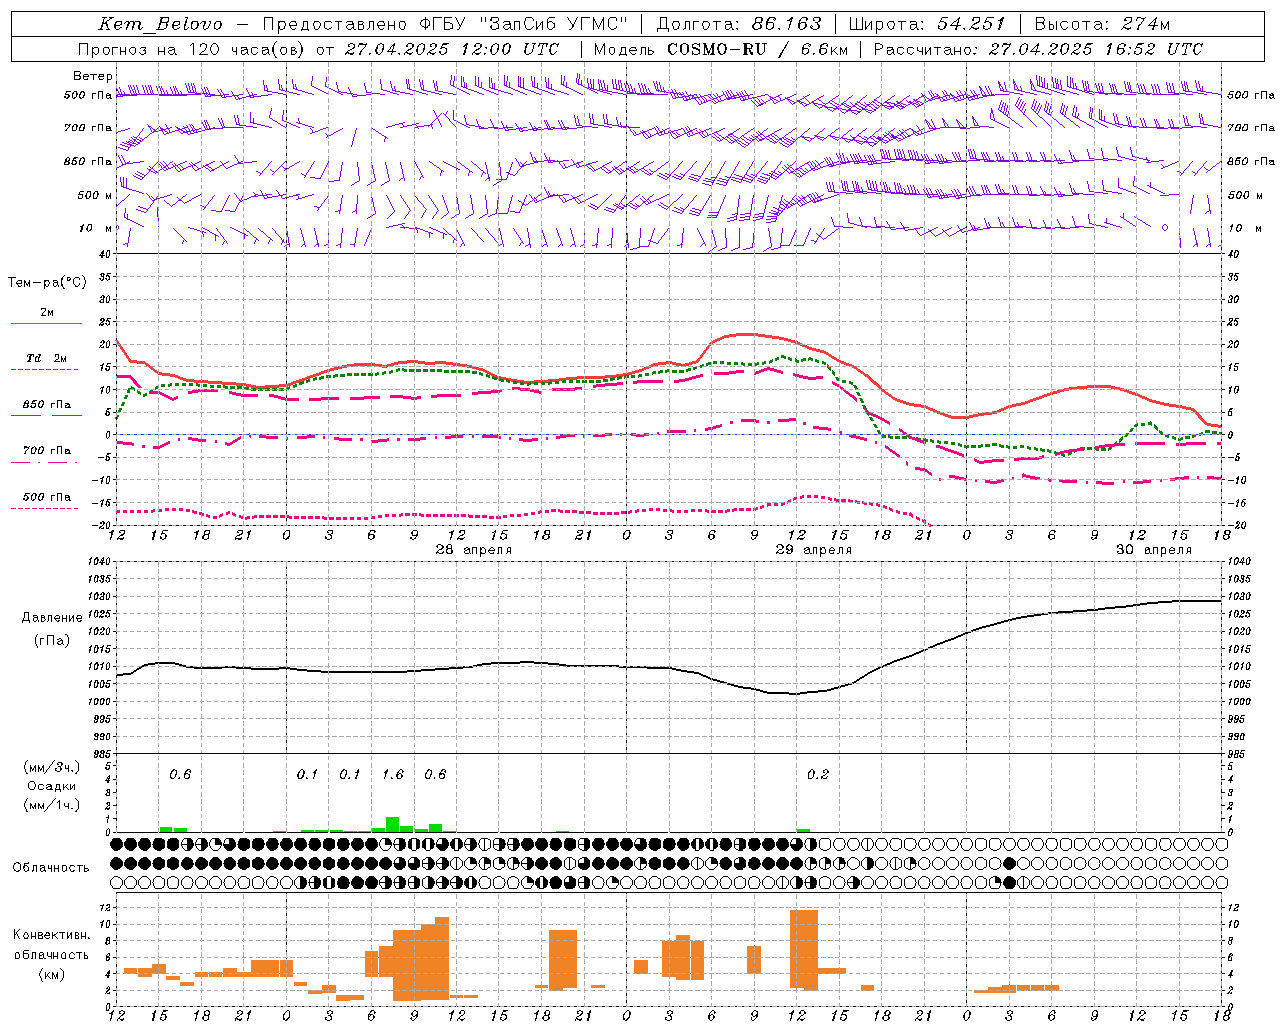Click the dash-dot 700 гПа temperature legend line

click(x=46, y=461)
